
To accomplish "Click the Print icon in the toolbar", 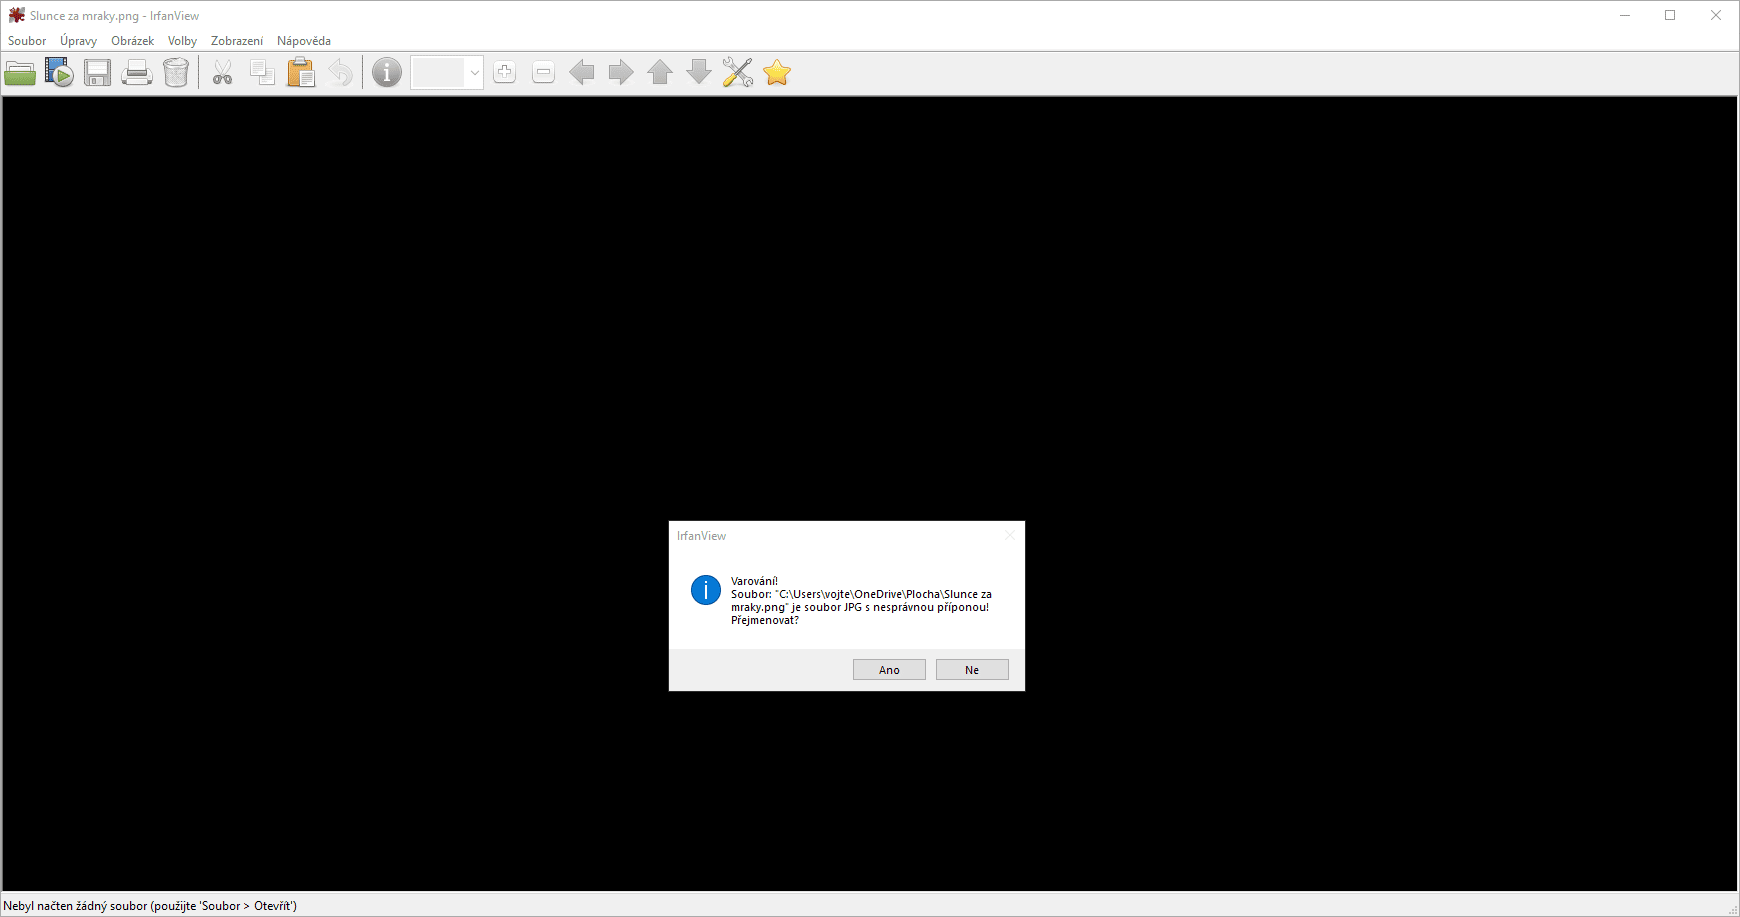I will (137, 73).
